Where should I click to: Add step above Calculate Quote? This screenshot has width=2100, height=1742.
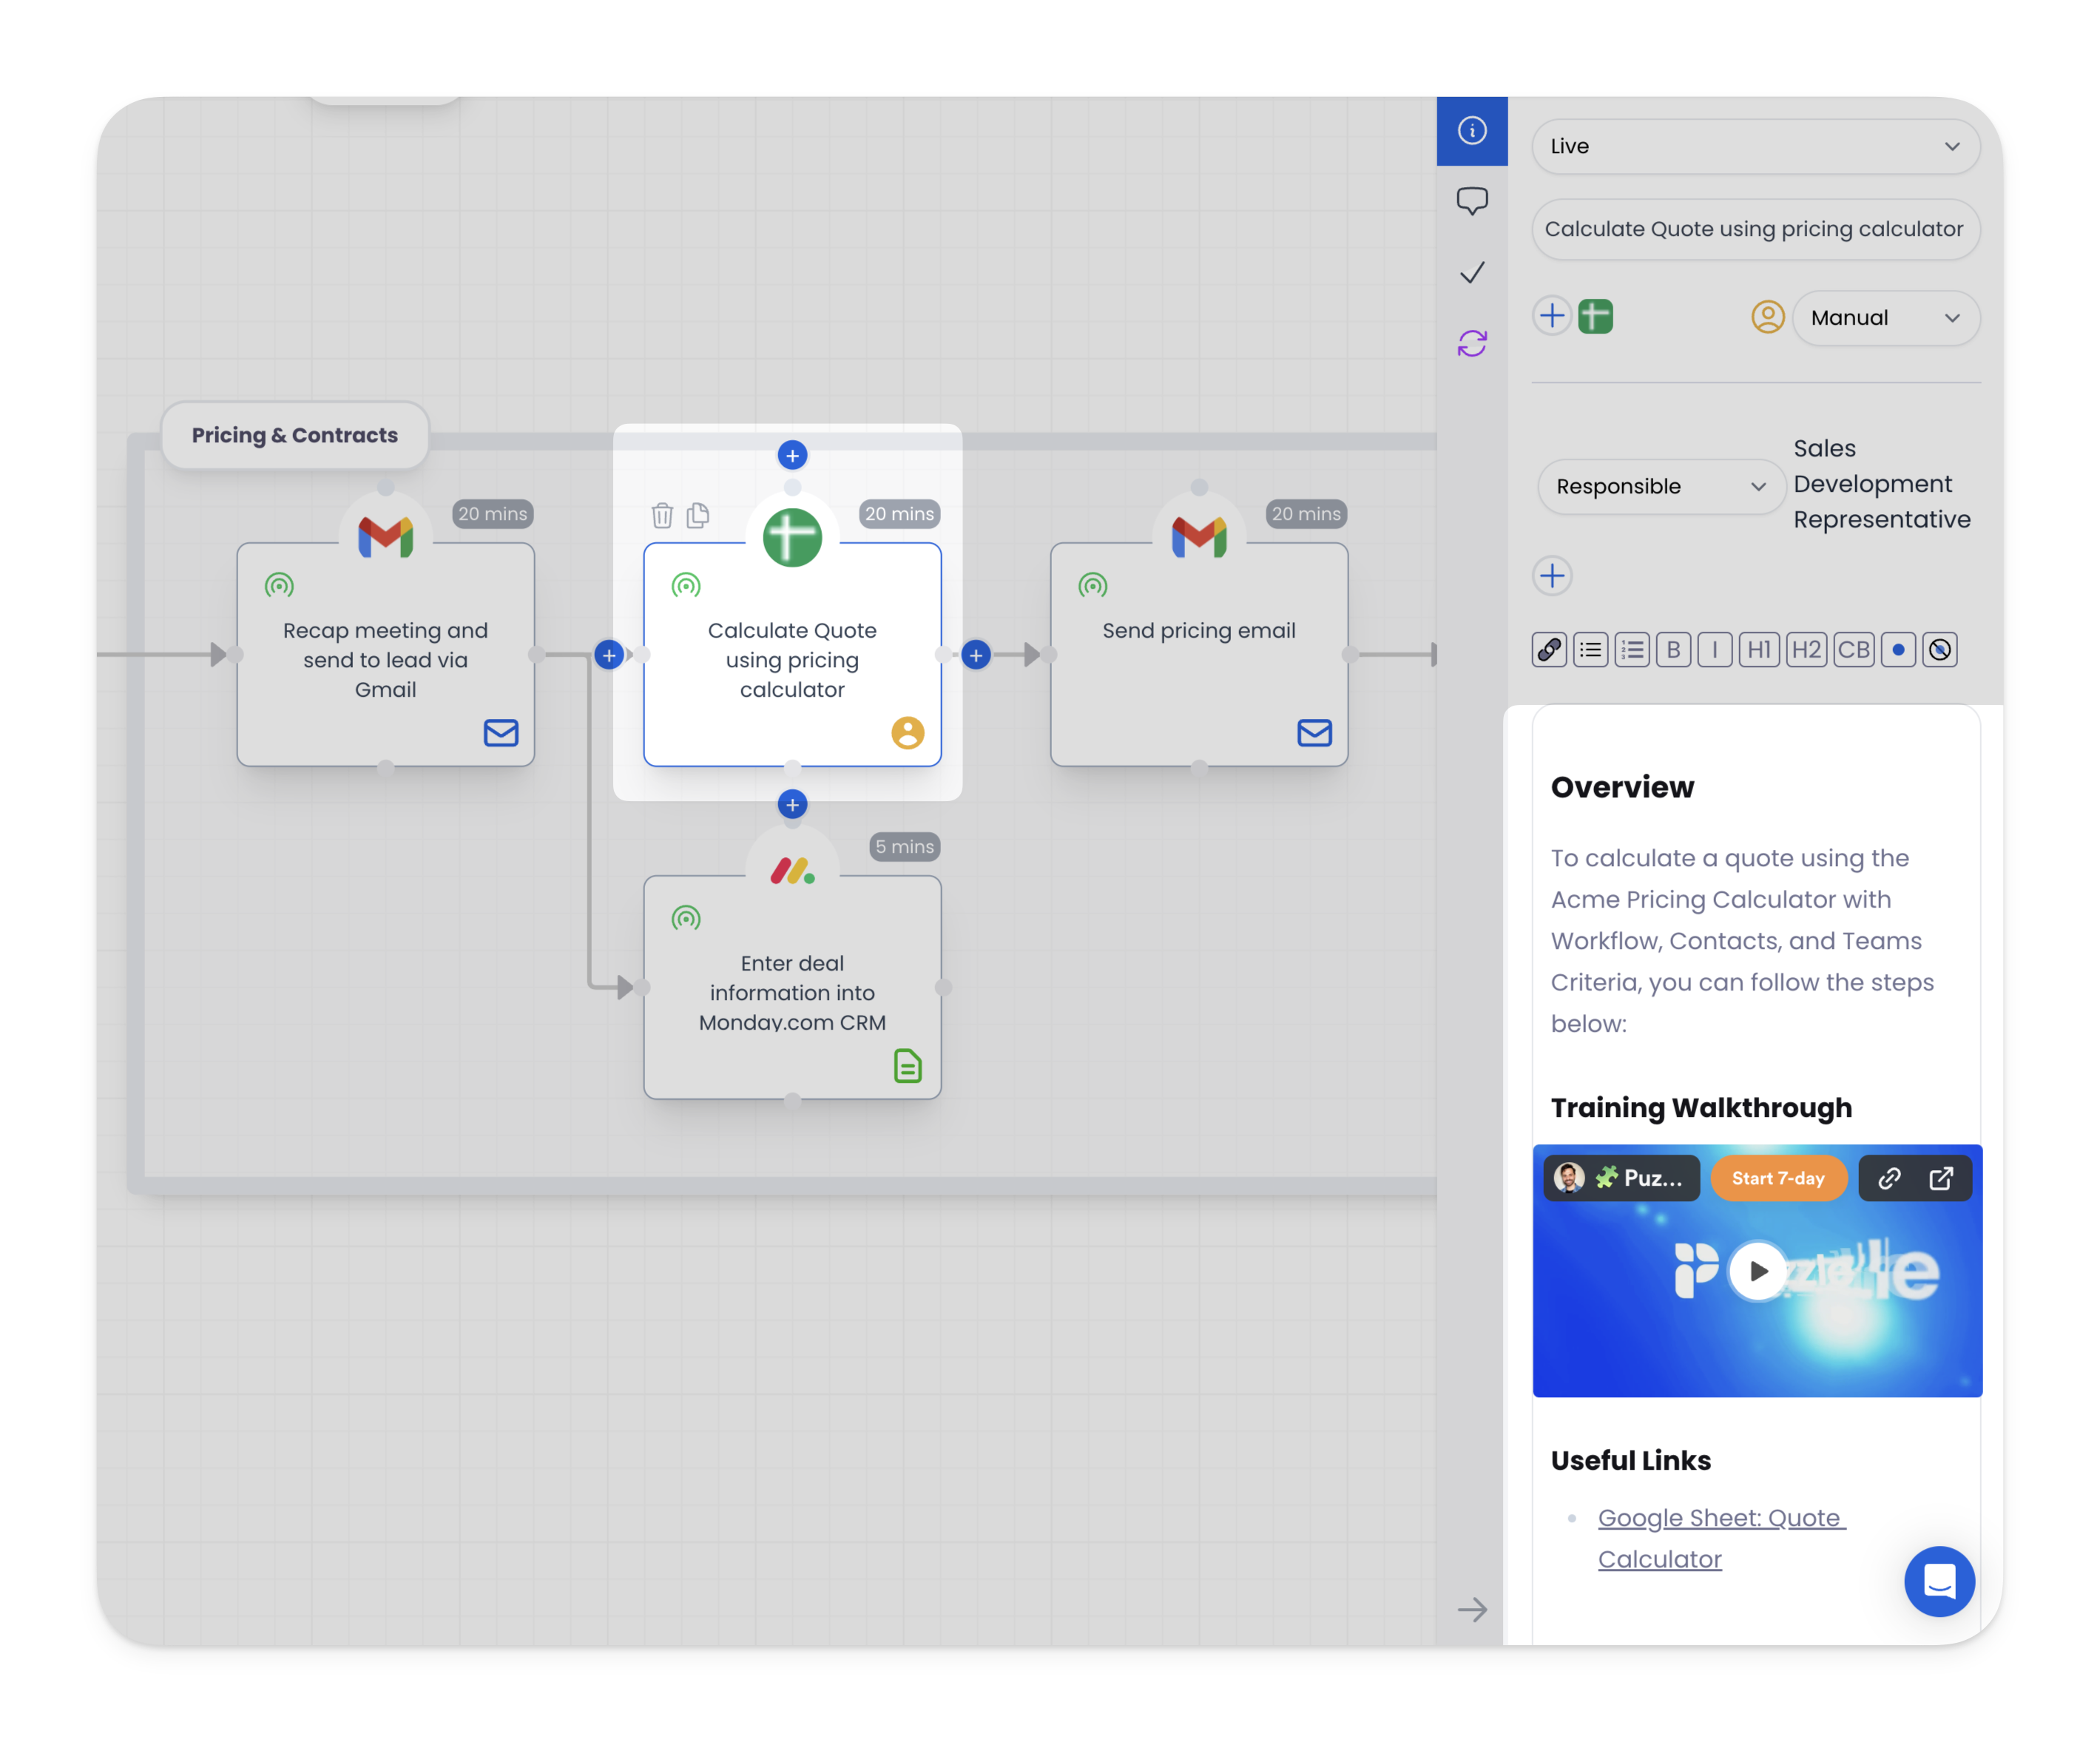792,455
